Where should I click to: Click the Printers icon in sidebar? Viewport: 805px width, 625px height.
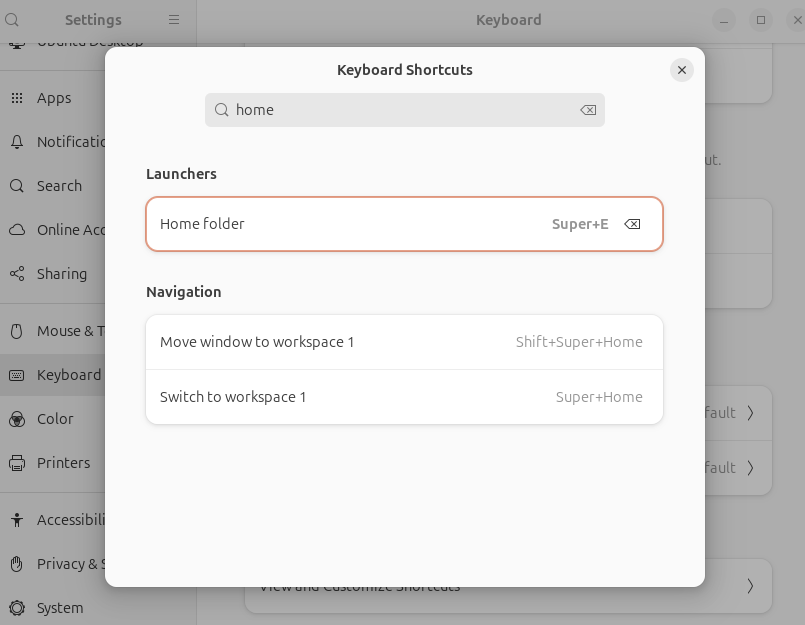(x=17, y=463)
